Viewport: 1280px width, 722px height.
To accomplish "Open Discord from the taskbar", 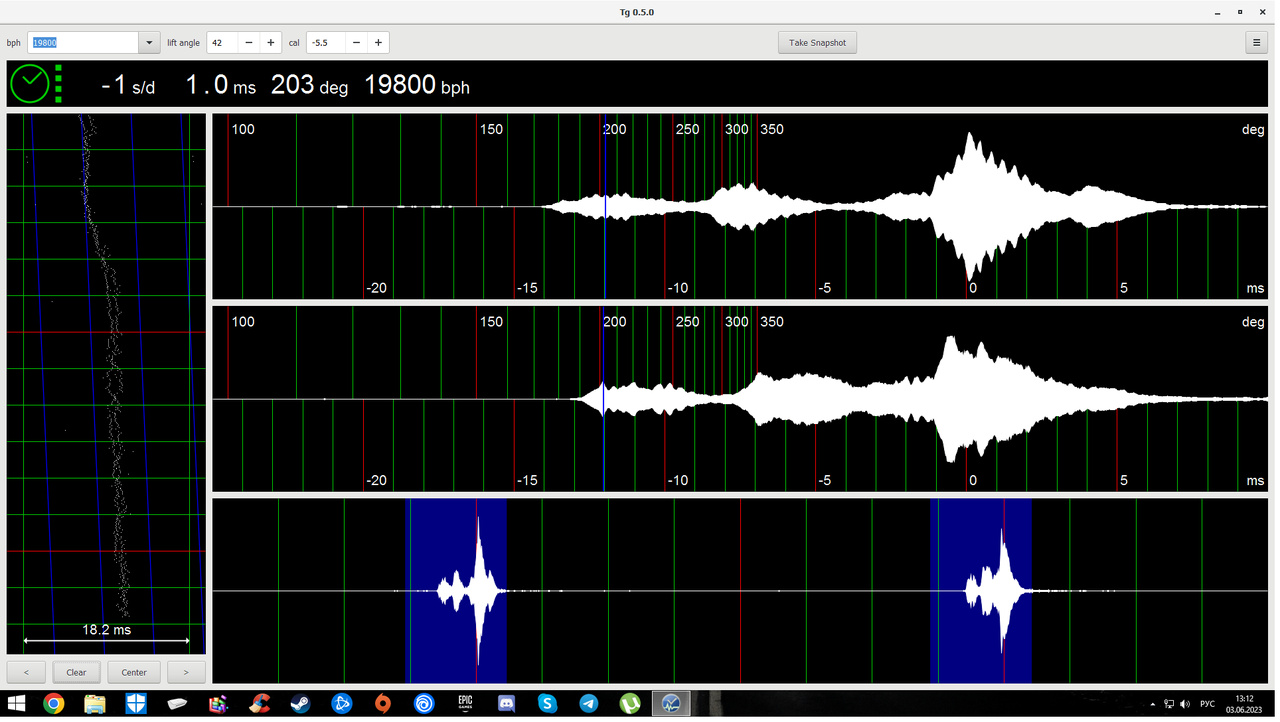I will pyautogui.click(x=506, y=705).
